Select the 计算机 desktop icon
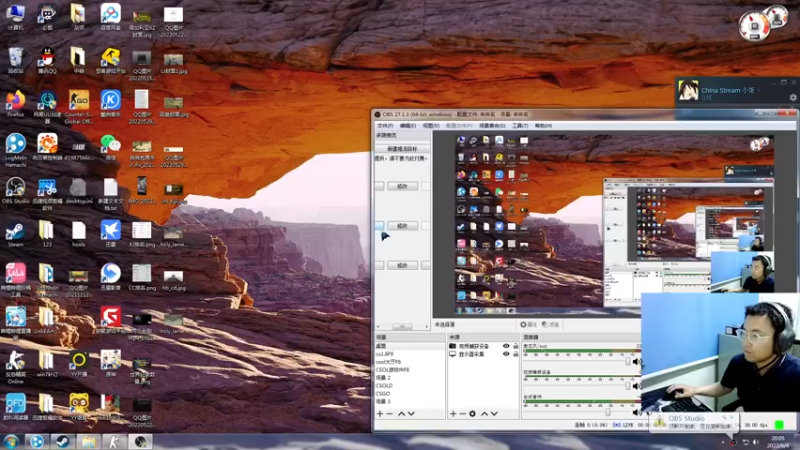This screenshot has height=450, width=800. pyautogui.click(x=16, y=17)
